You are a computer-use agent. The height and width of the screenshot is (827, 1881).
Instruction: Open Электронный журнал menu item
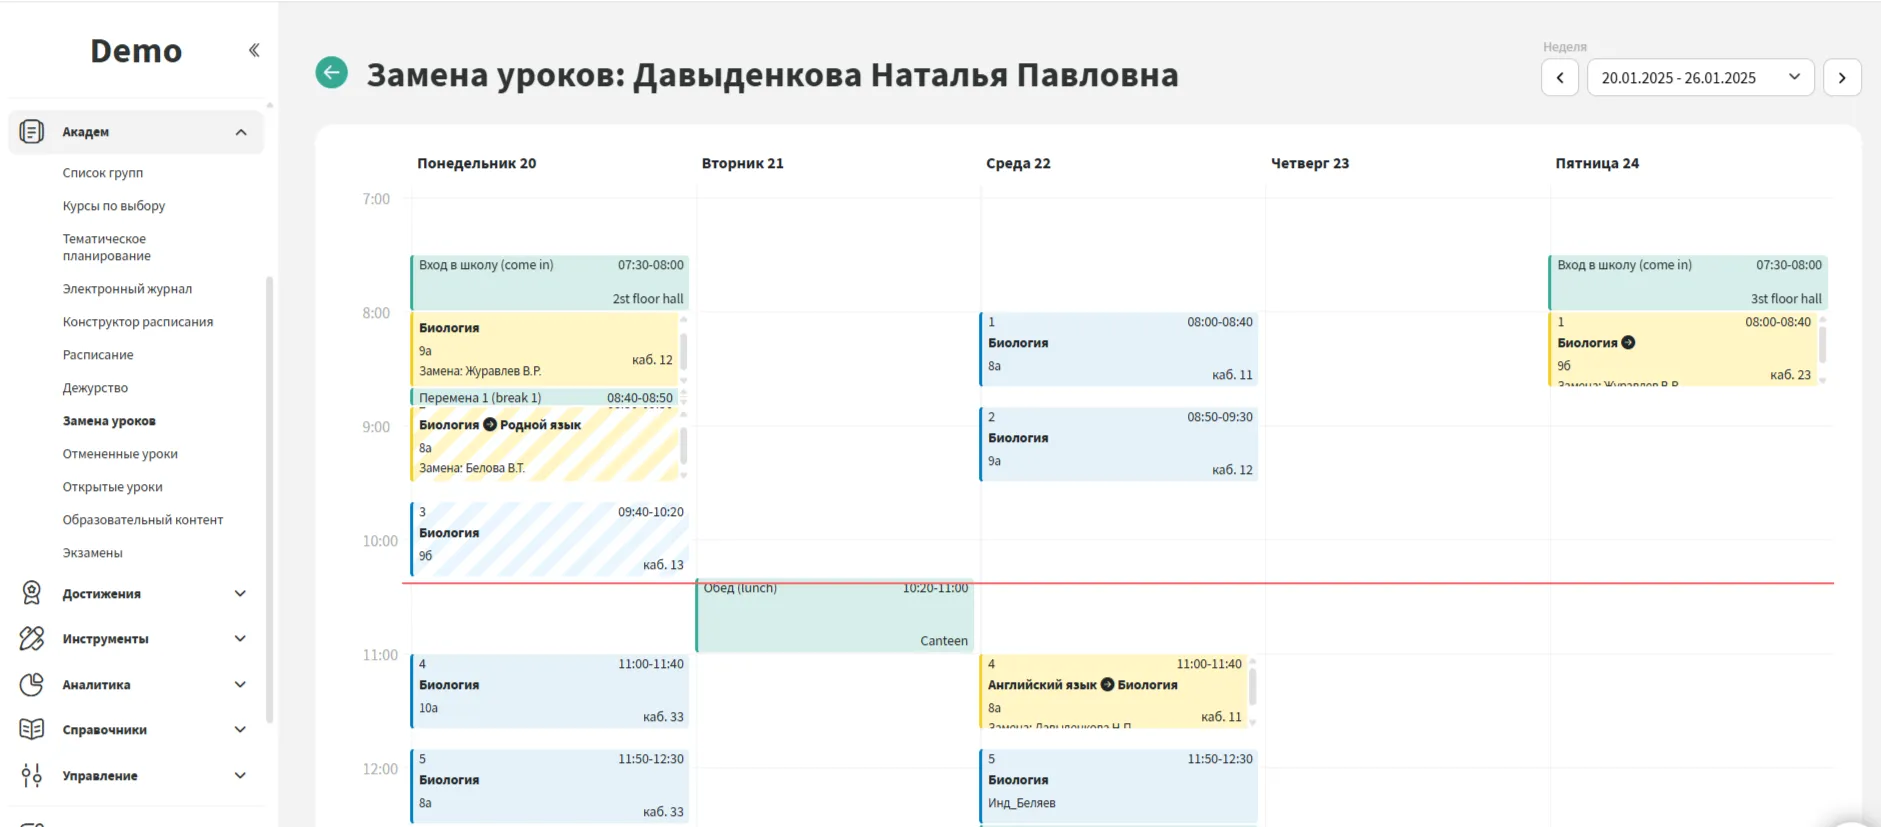click(x=127, y=289)
